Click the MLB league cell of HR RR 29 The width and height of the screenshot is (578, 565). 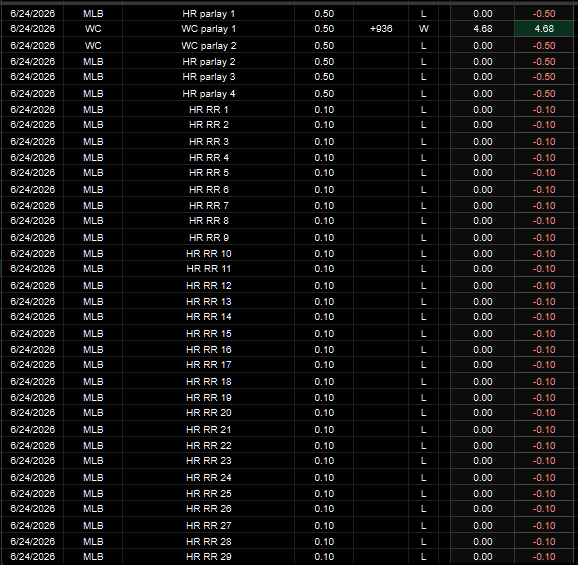point(93,557)
